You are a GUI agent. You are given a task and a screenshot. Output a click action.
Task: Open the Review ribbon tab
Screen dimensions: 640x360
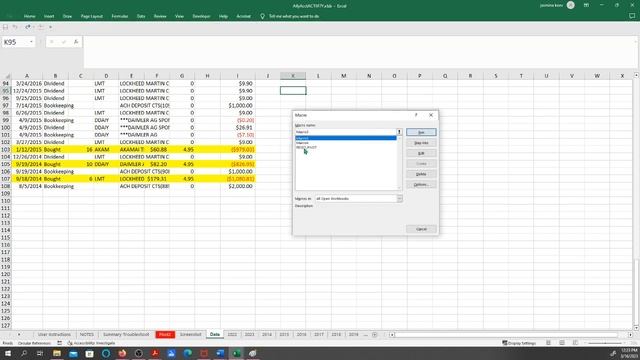point(160,16)
